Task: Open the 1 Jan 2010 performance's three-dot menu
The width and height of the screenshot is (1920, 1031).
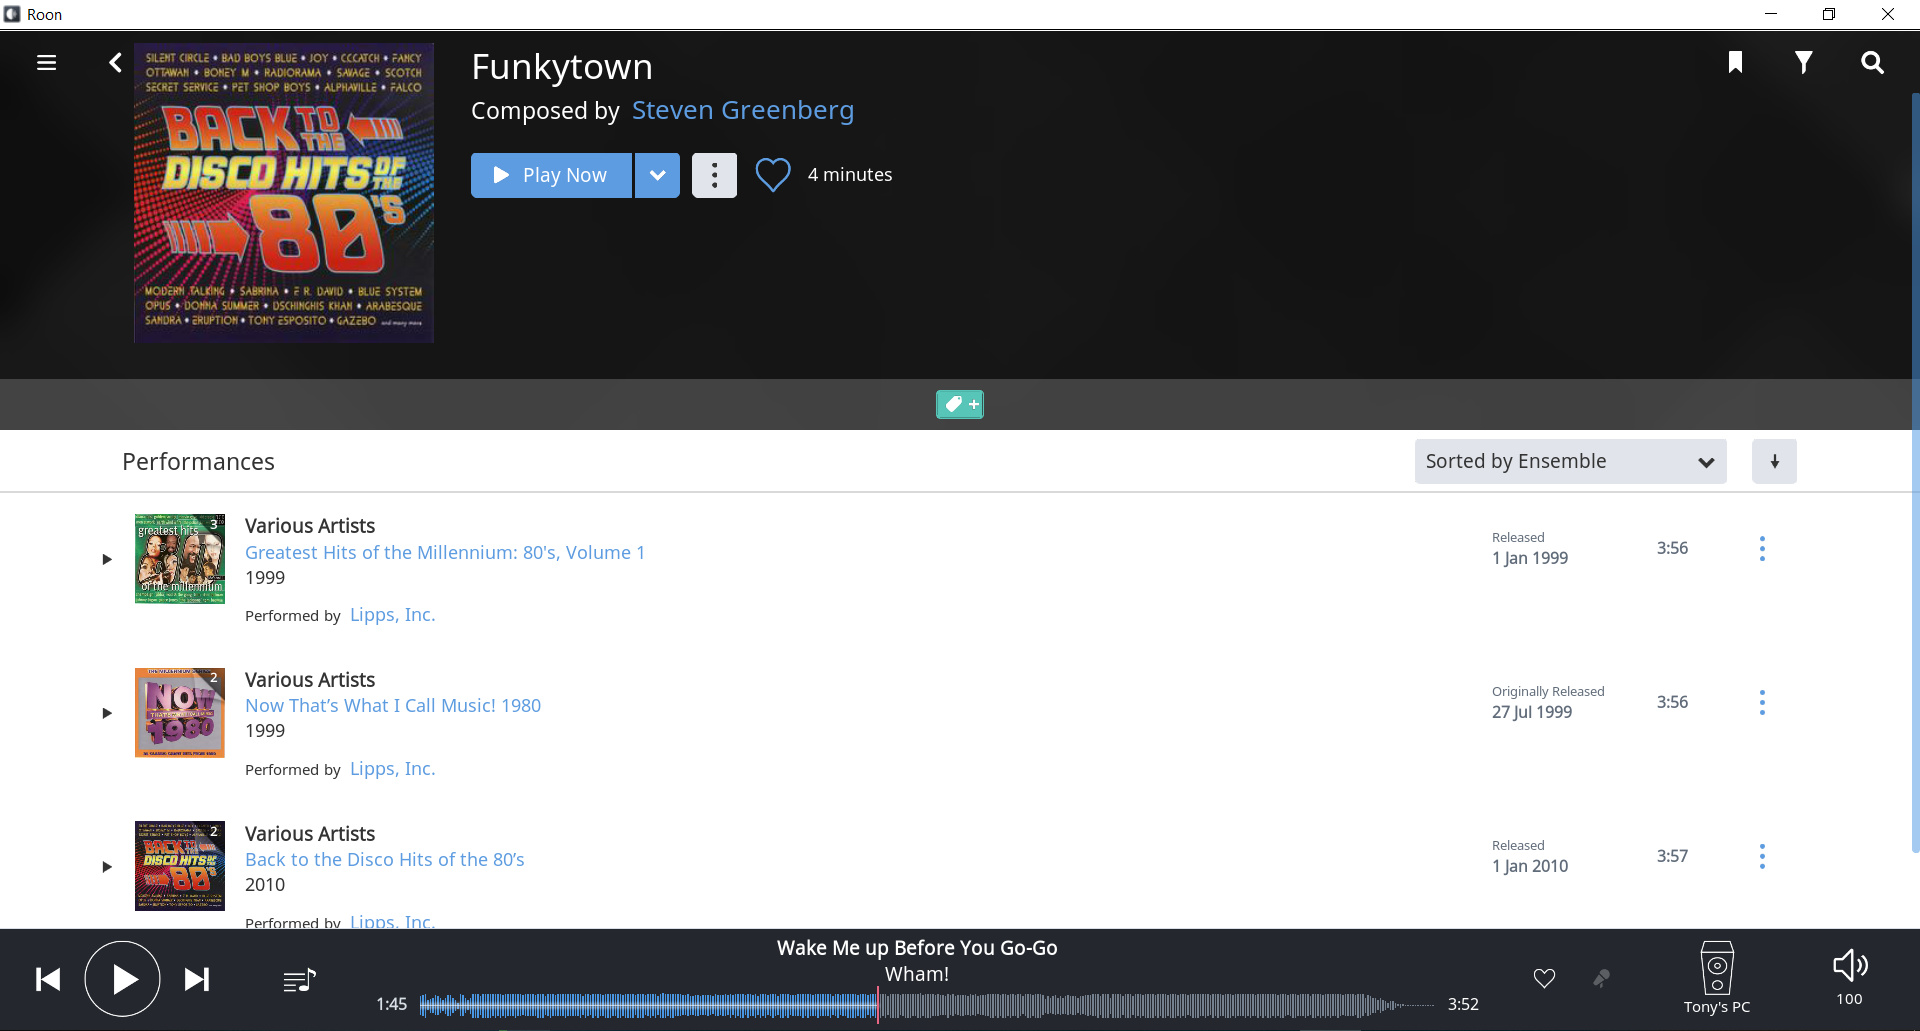Action: (1762, 856)
